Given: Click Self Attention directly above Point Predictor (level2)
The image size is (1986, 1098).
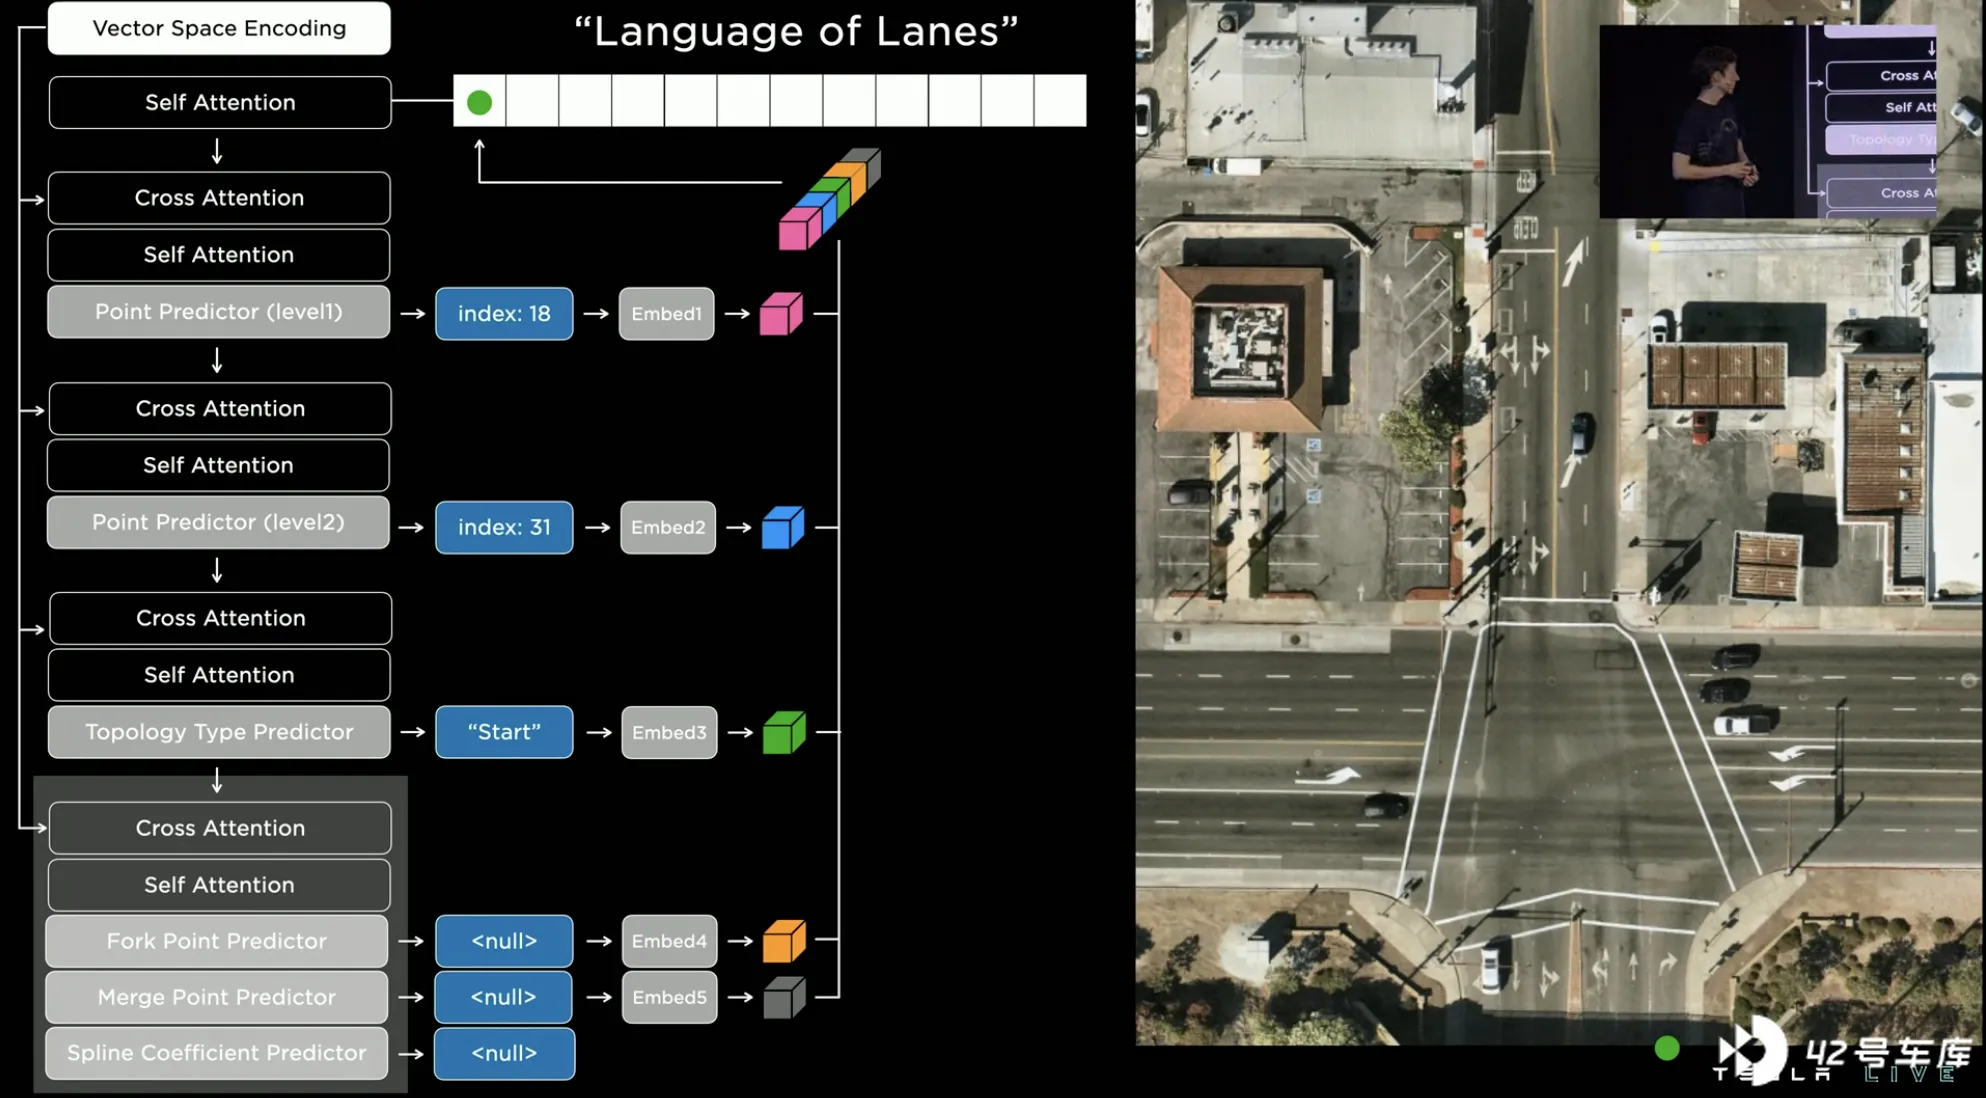Looking at the screenshot, I should click(219, 465).
